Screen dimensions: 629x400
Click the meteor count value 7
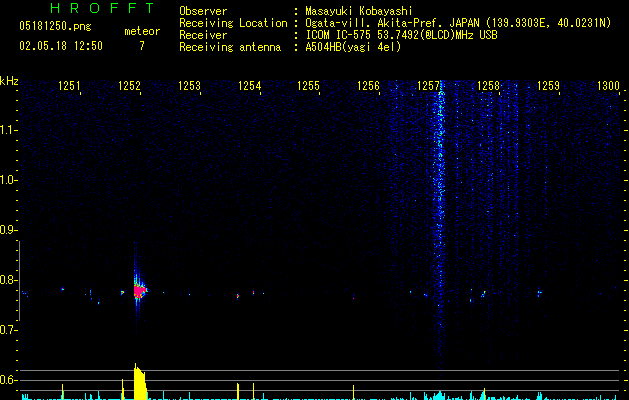[x=142, y=46]
